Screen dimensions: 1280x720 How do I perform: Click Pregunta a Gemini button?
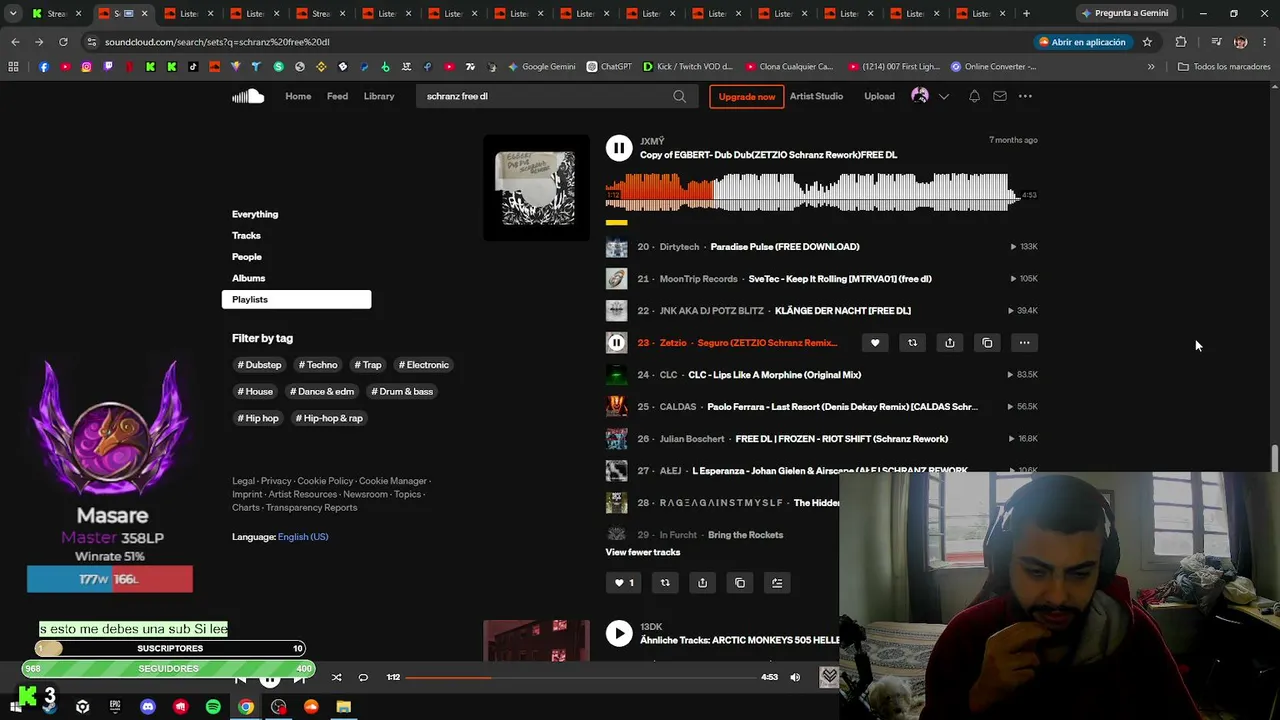click(1124, 13)
